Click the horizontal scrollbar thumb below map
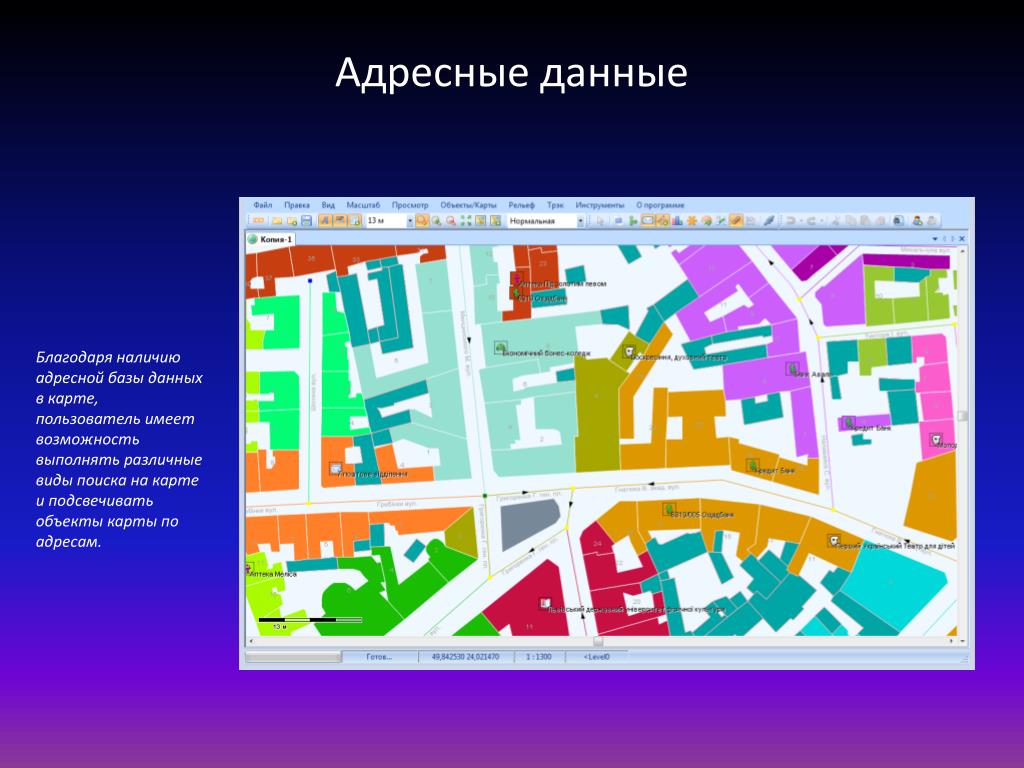 [x=598, y=641]
